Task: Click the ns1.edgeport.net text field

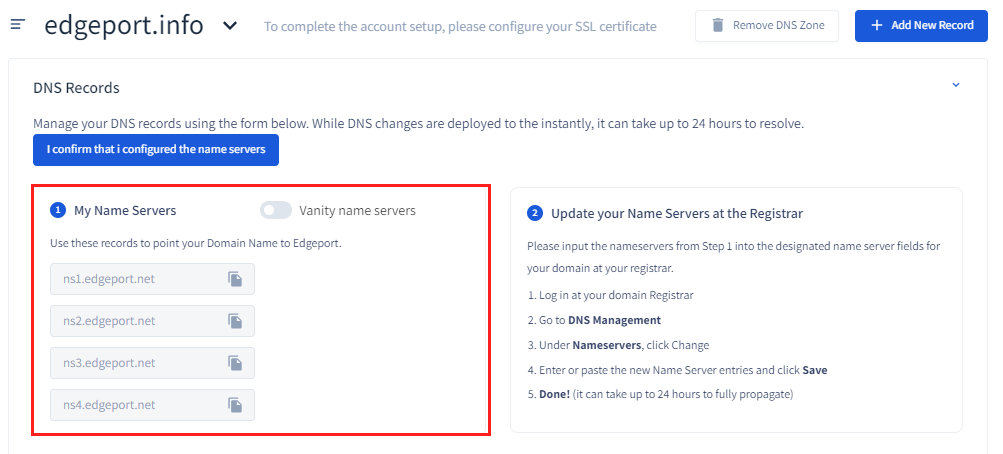Action: (135, 279)
